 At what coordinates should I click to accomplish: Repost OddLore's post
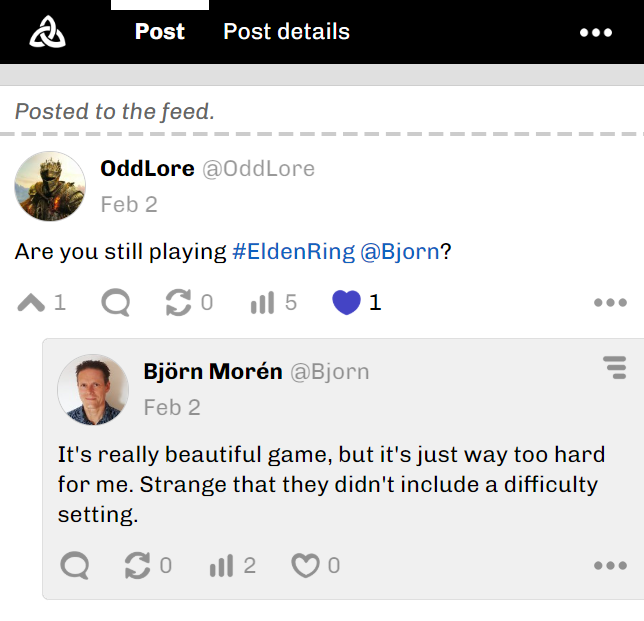(x=178, y=303)
